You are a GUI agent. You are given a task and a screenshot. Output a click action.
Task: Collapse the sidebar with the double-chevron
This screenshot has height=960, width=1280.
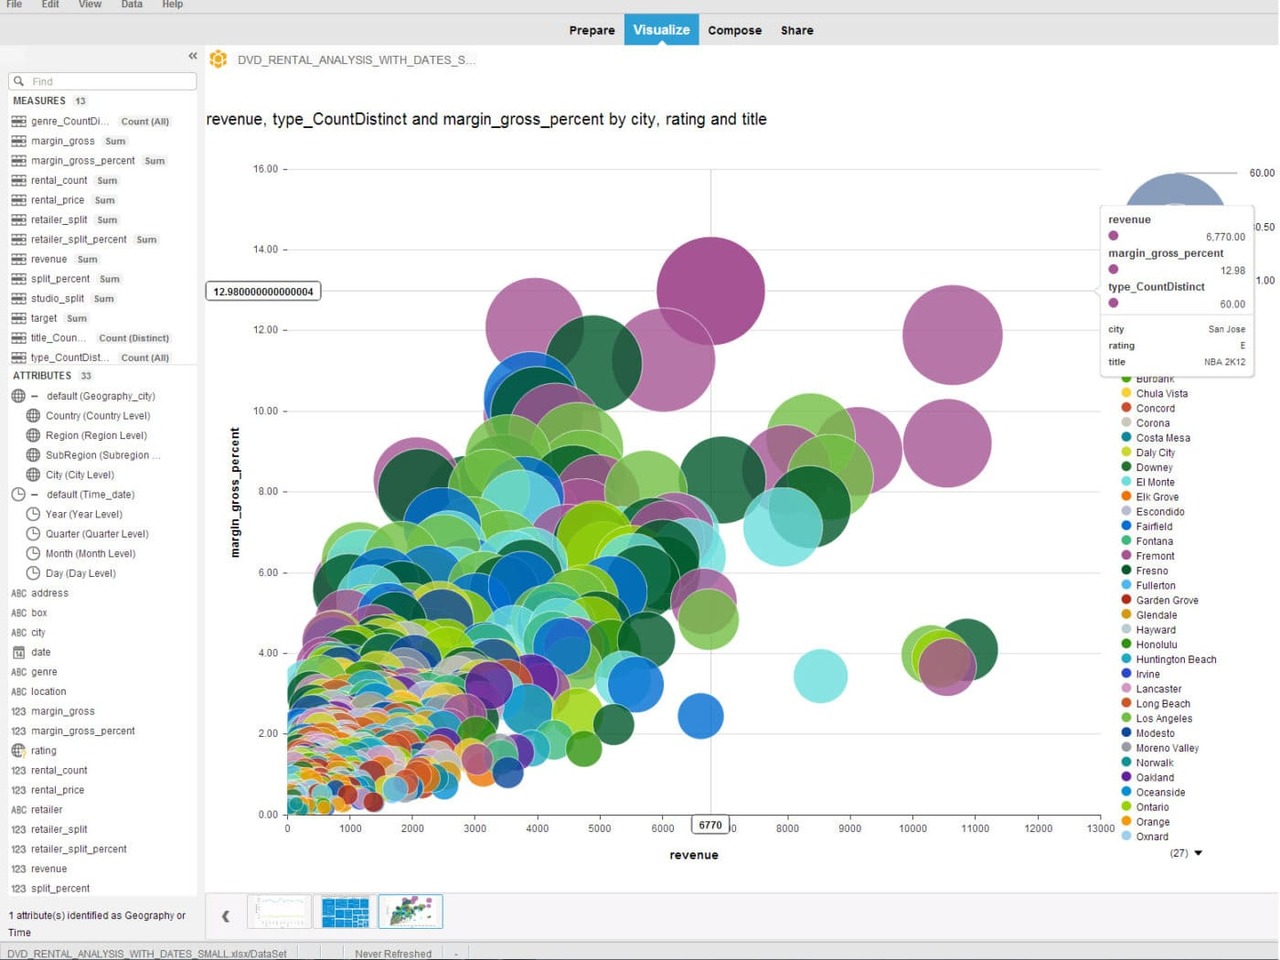(x=192, y=56)
